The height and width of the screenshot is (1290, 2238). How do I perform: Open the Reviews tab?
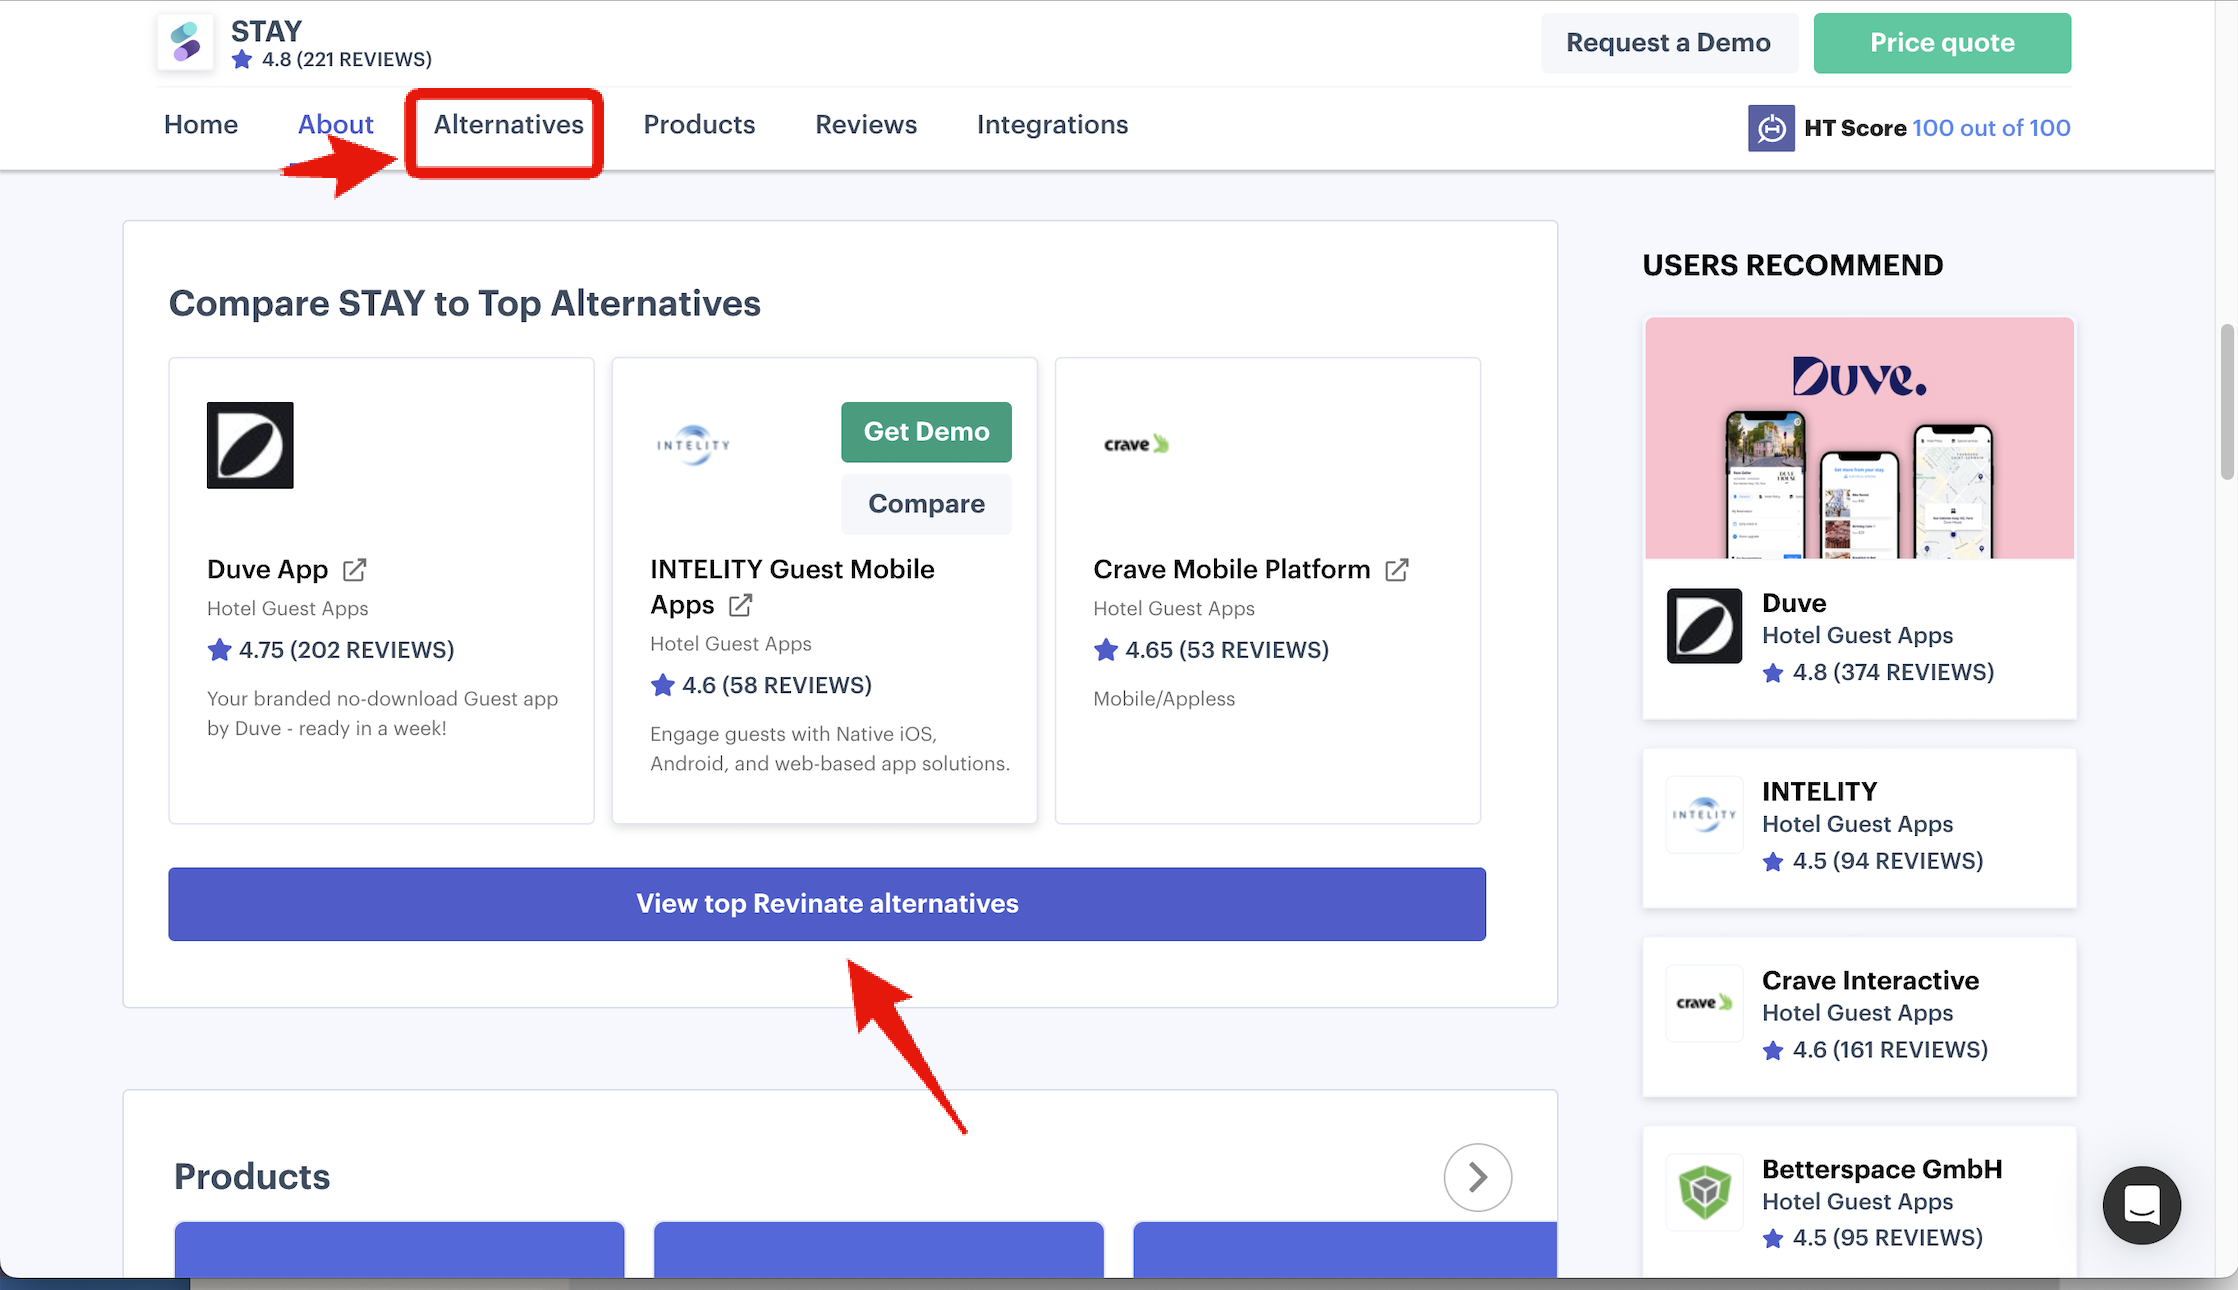[x=865, y=125]
